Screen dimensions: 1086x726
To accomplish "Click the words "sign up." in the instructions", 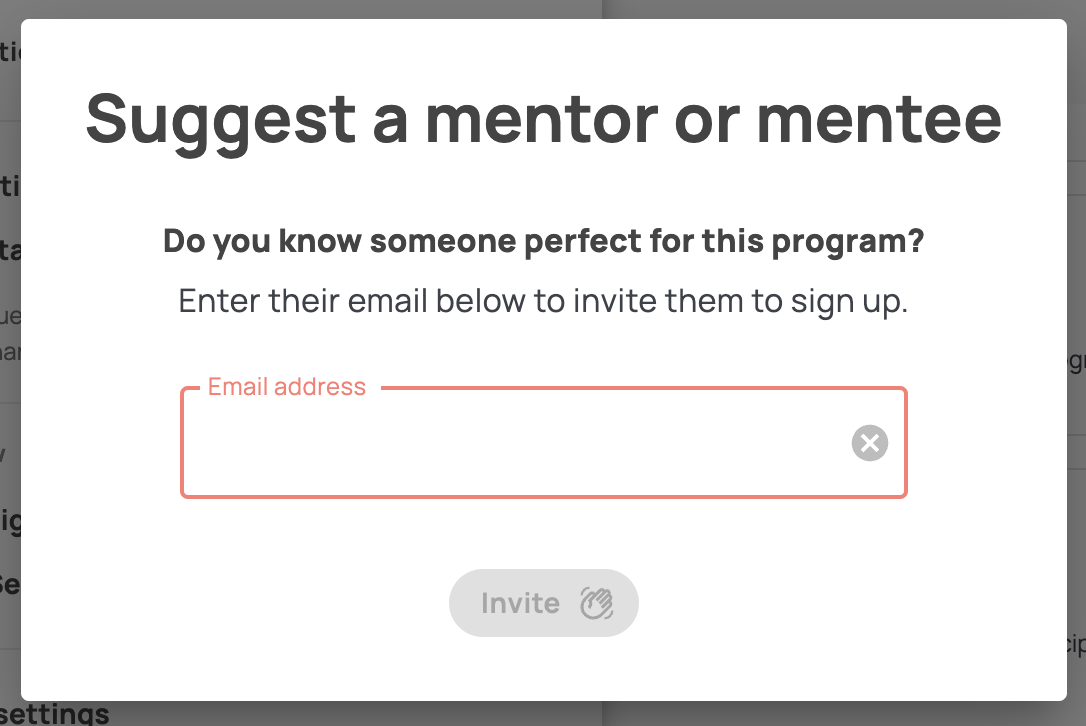I will coord(849,302).
